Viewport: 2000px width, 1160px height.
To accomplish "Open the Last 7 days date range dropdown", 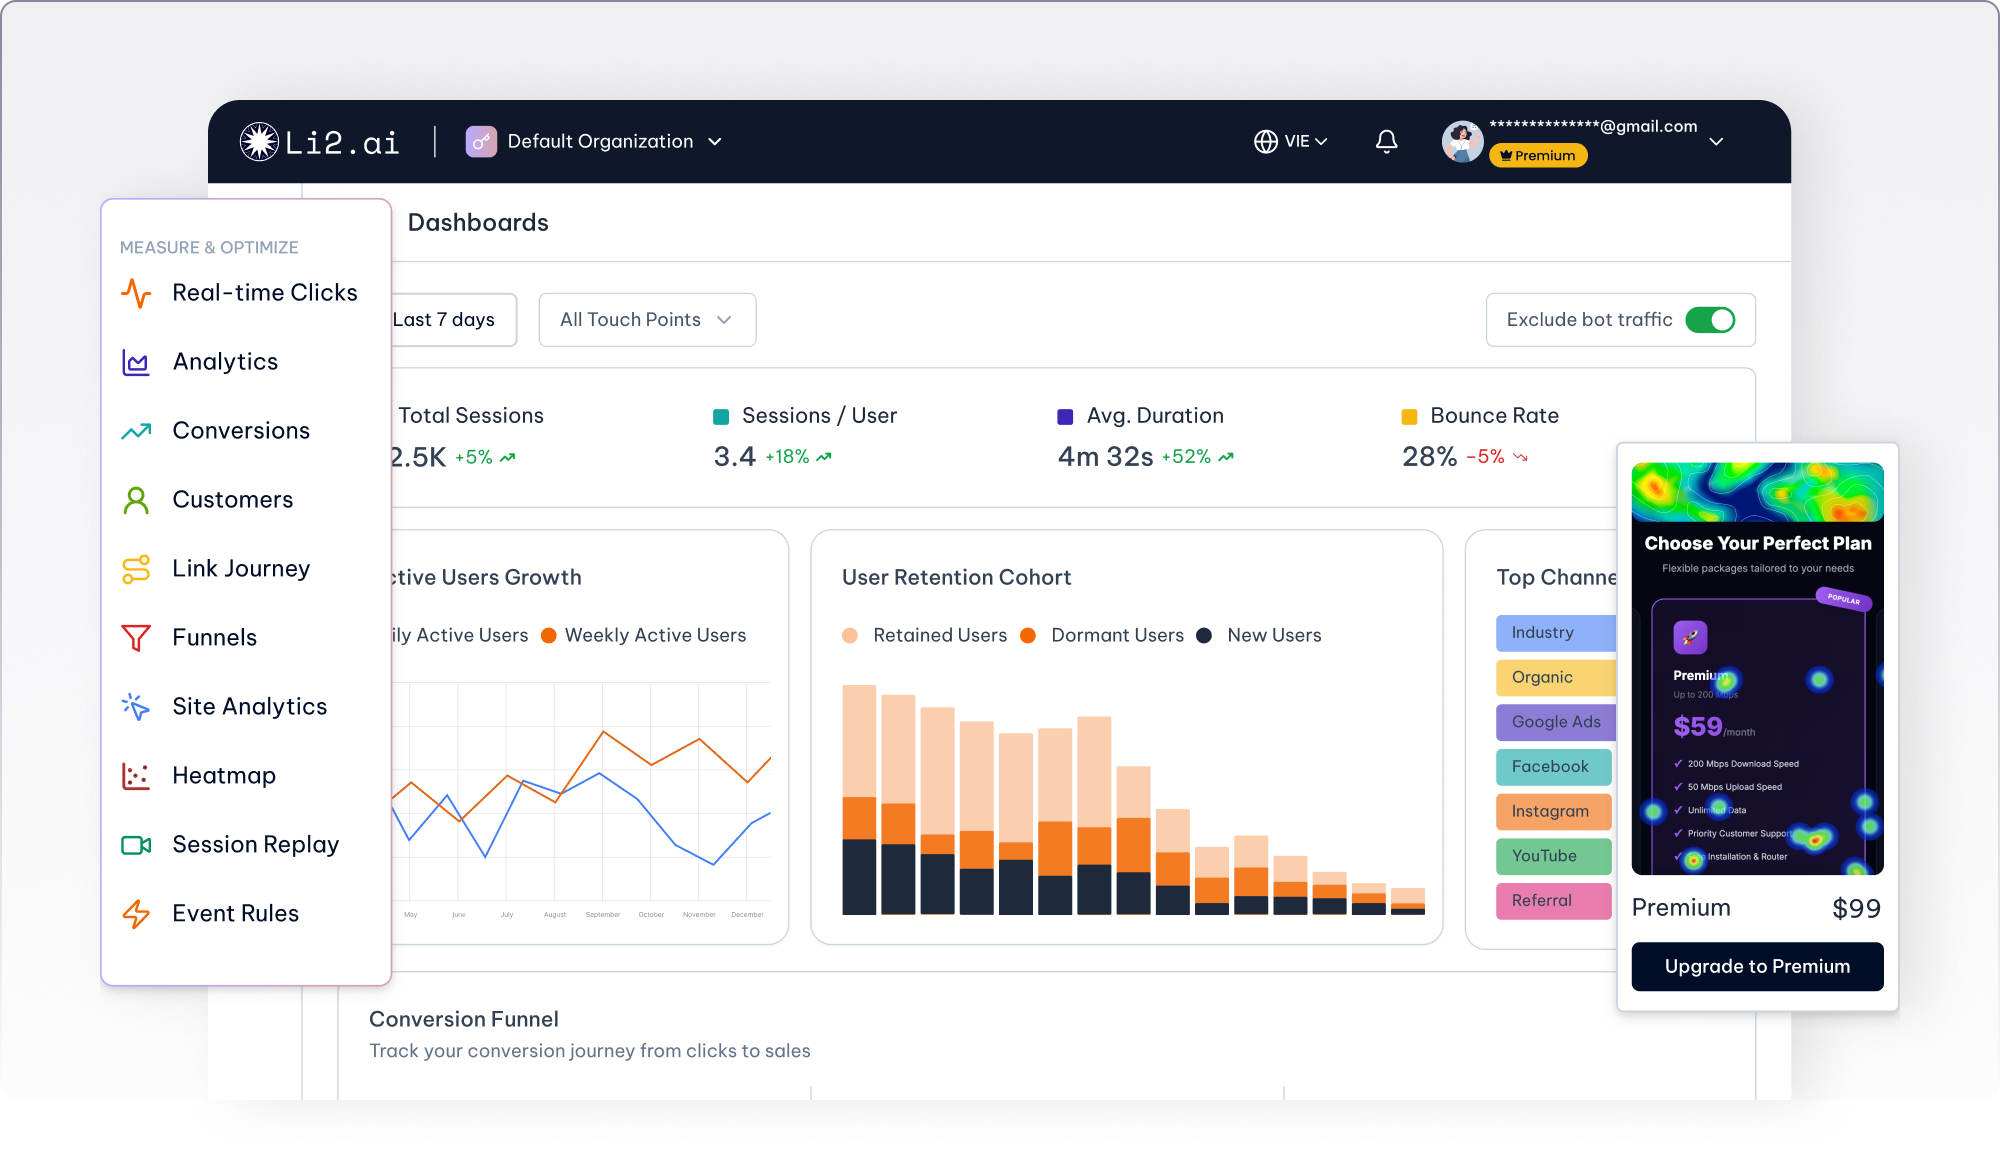I will click(453, 320).
